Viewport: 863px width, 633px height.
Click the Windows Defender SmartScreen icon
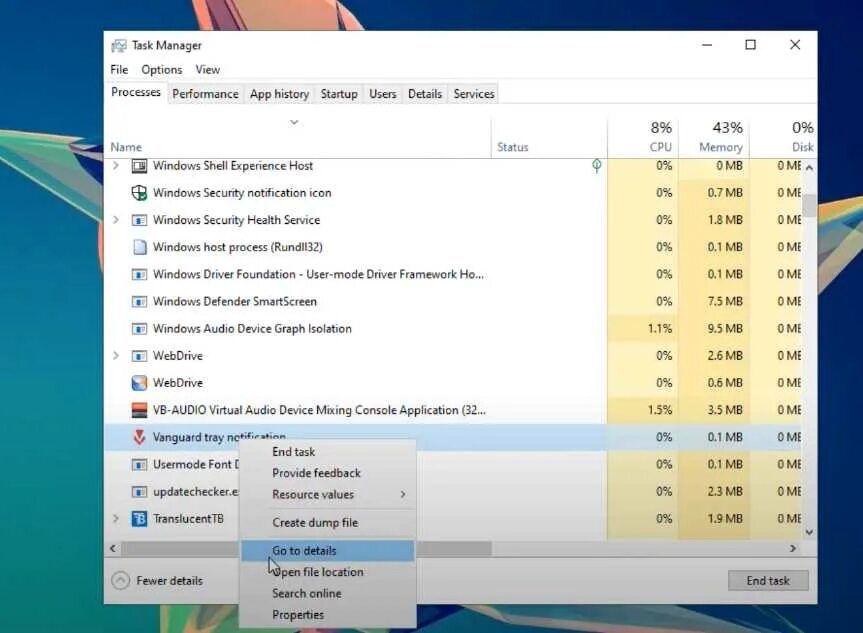click(139, 302)
